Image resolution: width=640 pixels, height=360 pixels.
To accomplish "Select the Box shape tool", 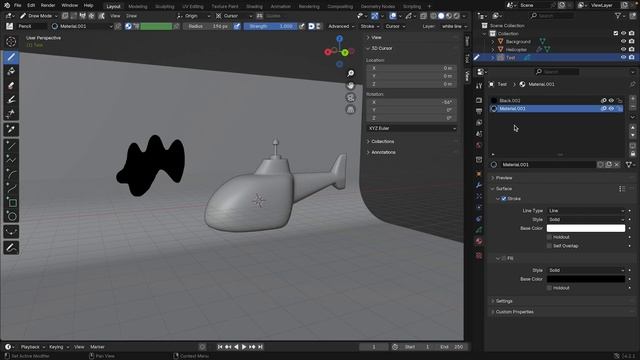I will pos(11,203).
